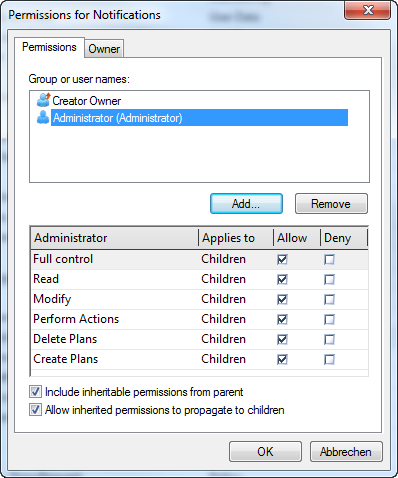Disable Include inheritable permissions from parent

[x=35, y=392]
